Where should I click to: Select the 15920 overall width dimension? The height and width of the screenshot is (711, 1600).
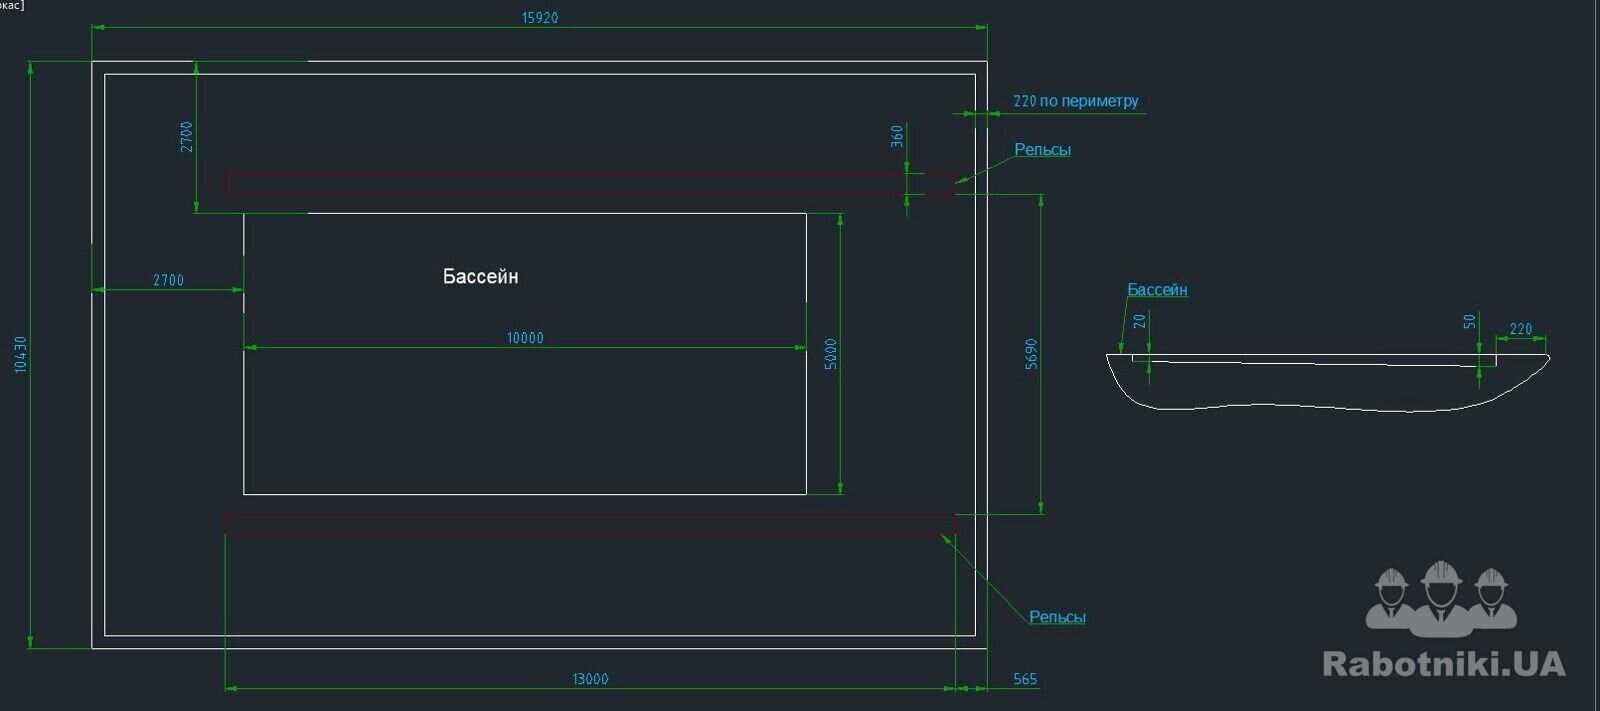coord(540,18)
